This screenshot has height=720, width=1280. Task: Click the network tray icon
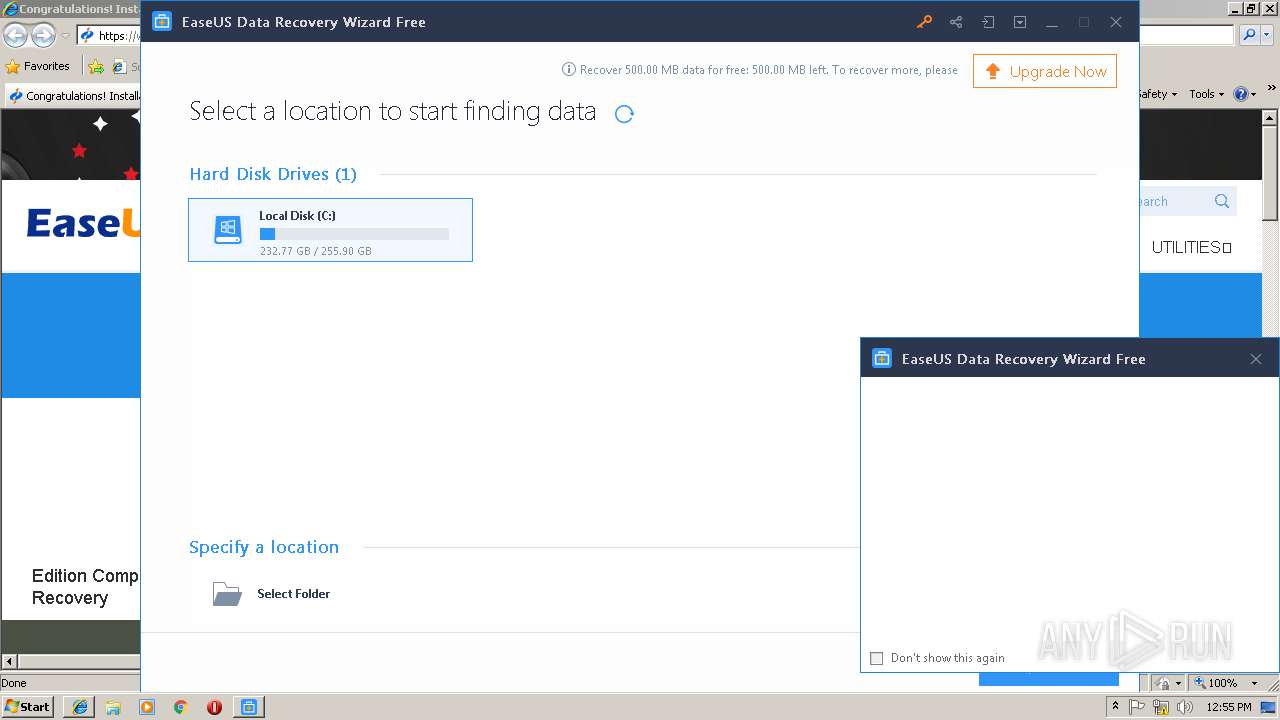click(1161, 707)
